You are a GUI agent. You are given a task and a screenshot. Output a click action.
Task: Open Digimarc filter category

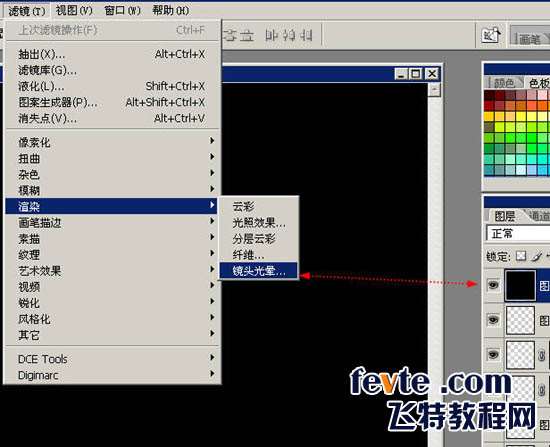pos(112,375)
